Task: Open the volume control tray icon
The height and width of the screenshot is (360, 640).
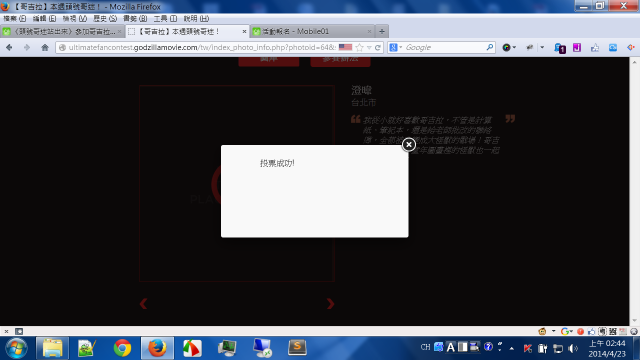Action: click(573, 348)
